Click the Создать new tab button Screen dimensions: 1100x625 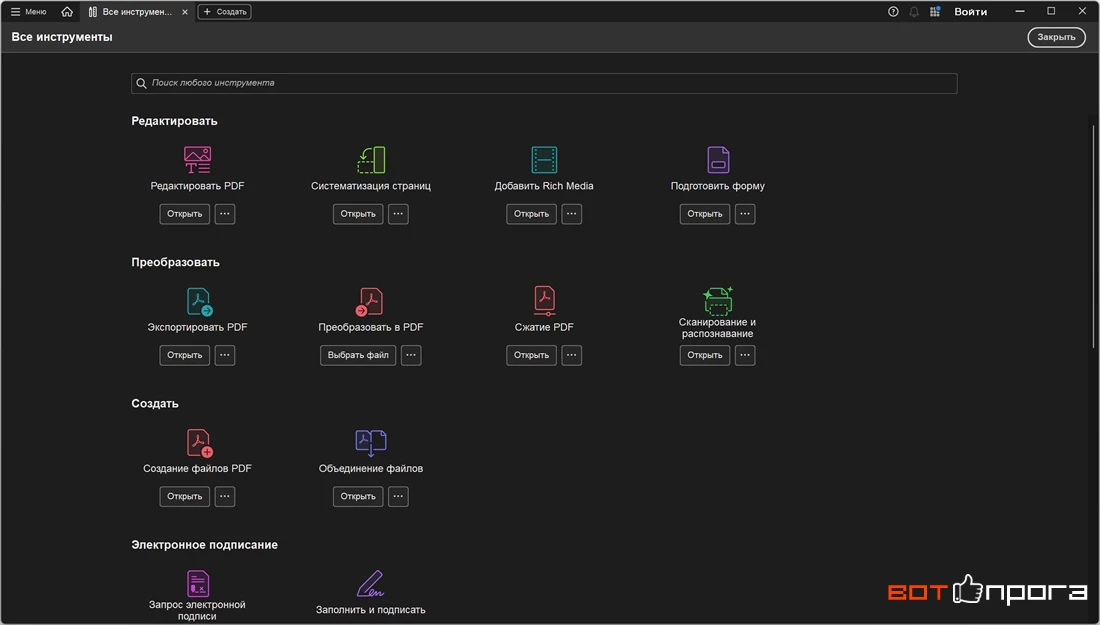224,12
